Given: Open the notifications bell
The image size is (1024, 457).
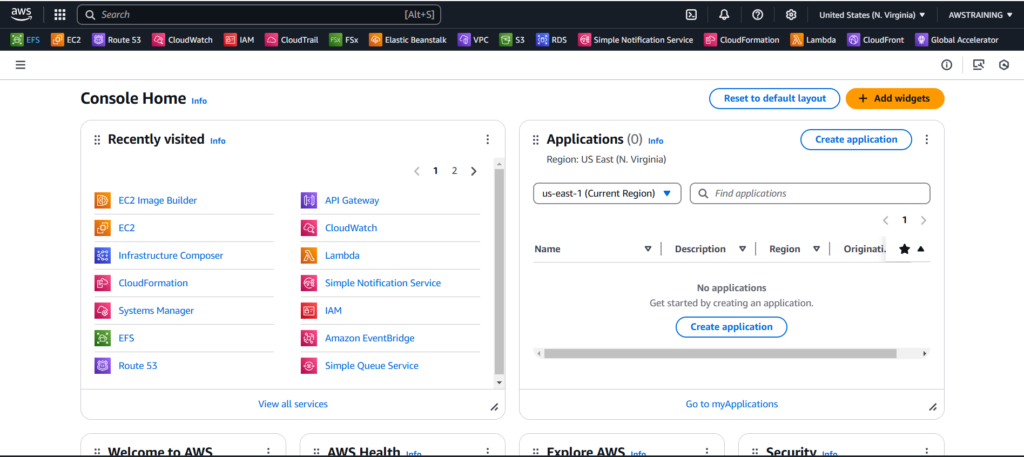Looking at the screenshot, I should pyautogui.click(x=724, y=15).
